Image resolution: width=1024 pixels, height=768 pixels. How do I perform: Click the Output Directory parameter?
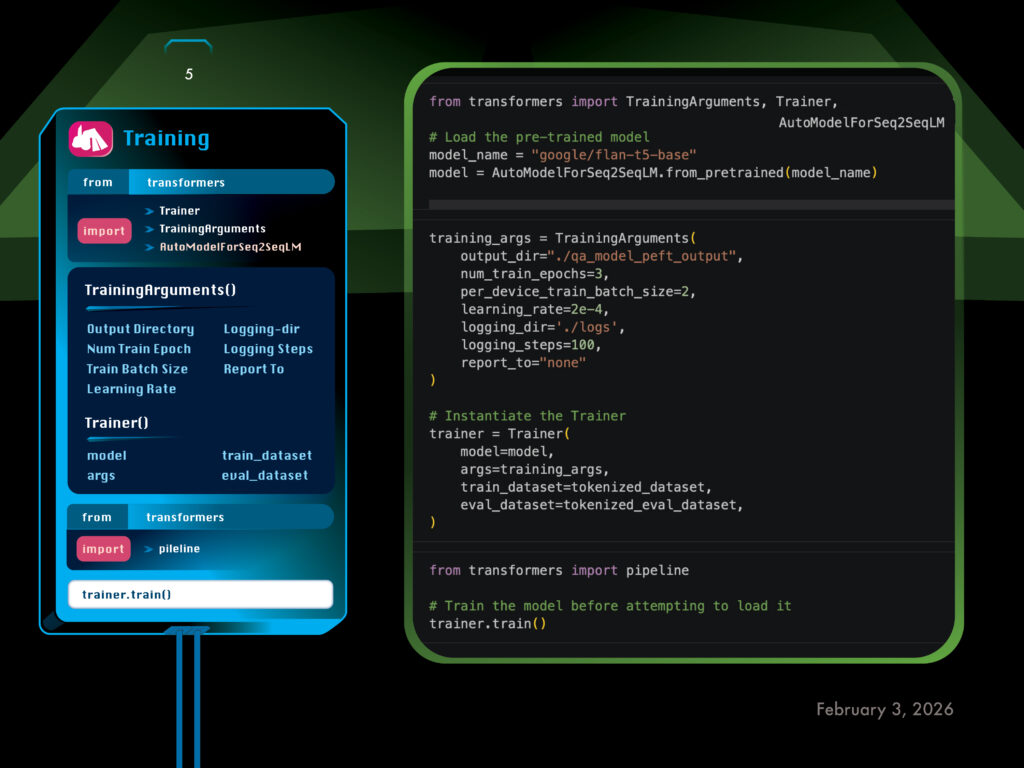pyautogui.click(x=140, y=329)
